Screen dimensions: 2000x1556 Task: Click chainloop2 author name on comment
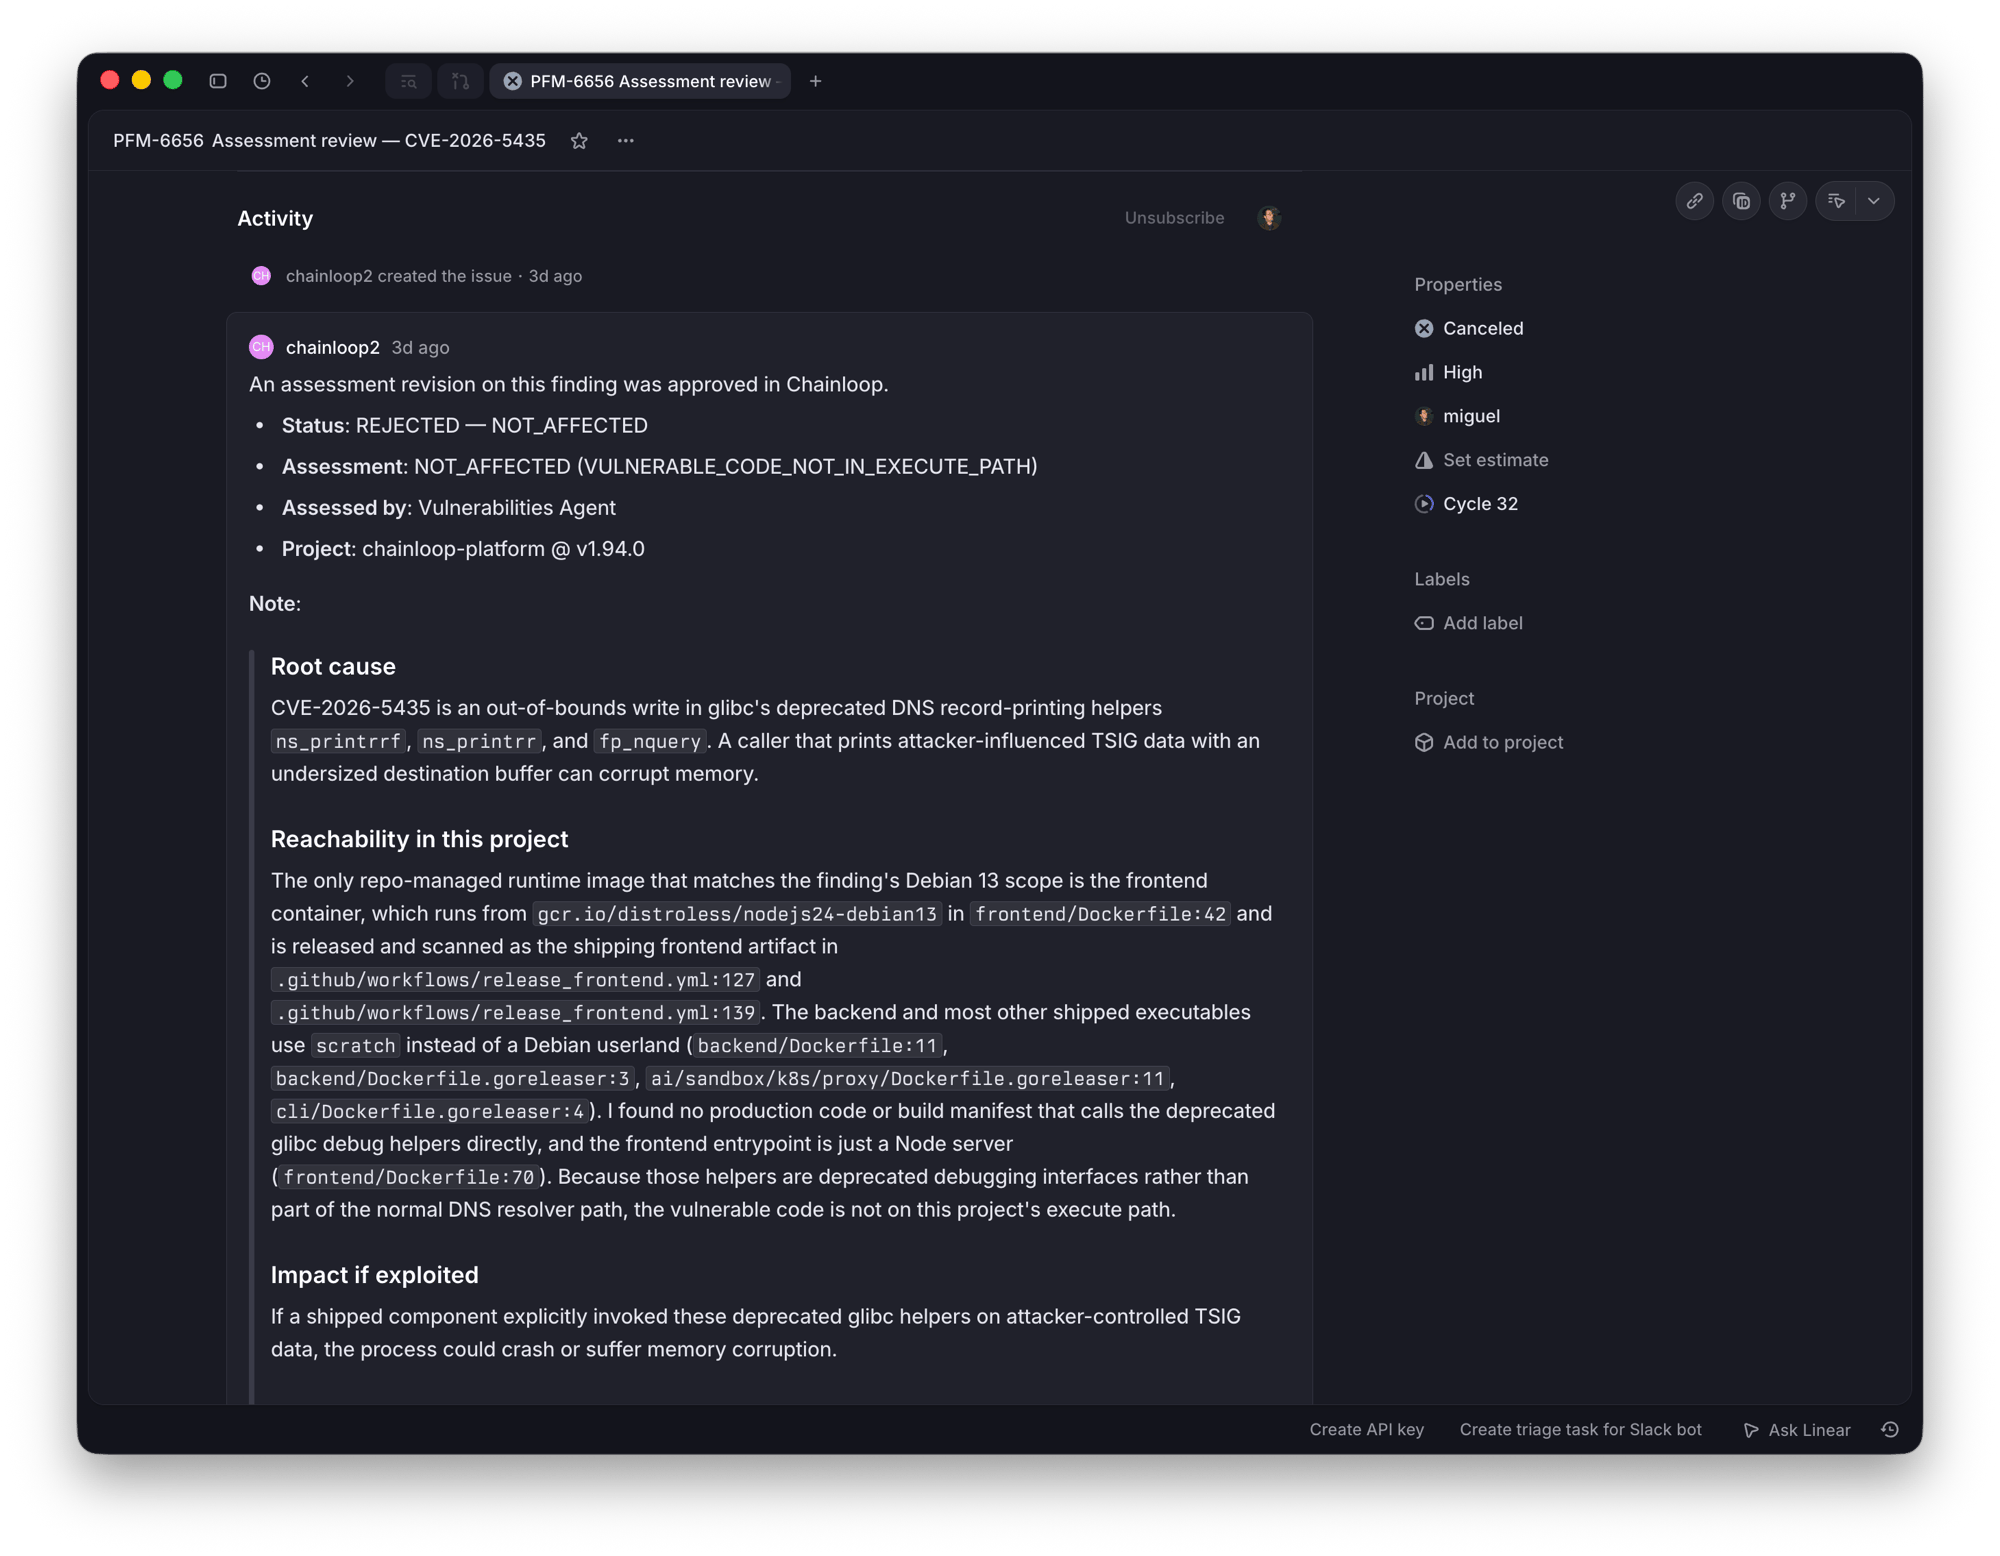[x=333, y=348]
